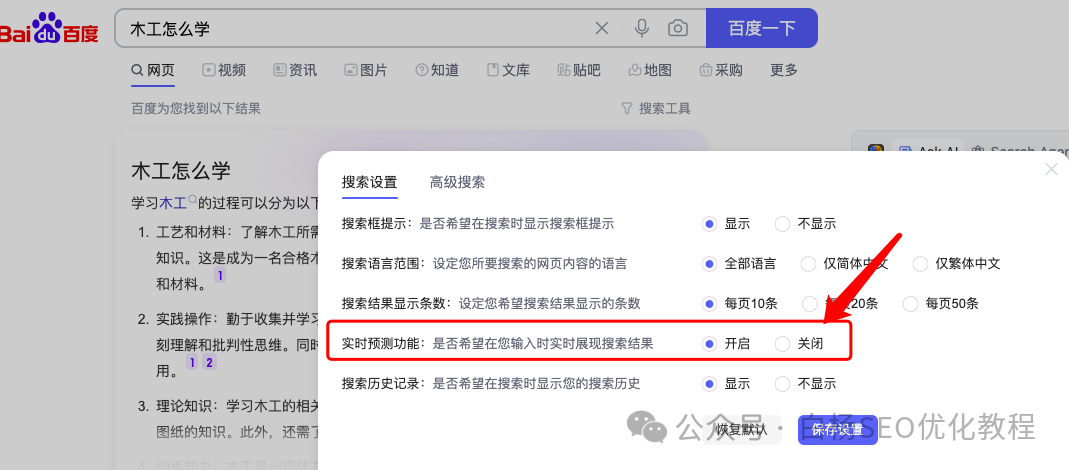Switch to the 文库 tab
This screenshot has height=470, width=1069.
click(508, 70)
